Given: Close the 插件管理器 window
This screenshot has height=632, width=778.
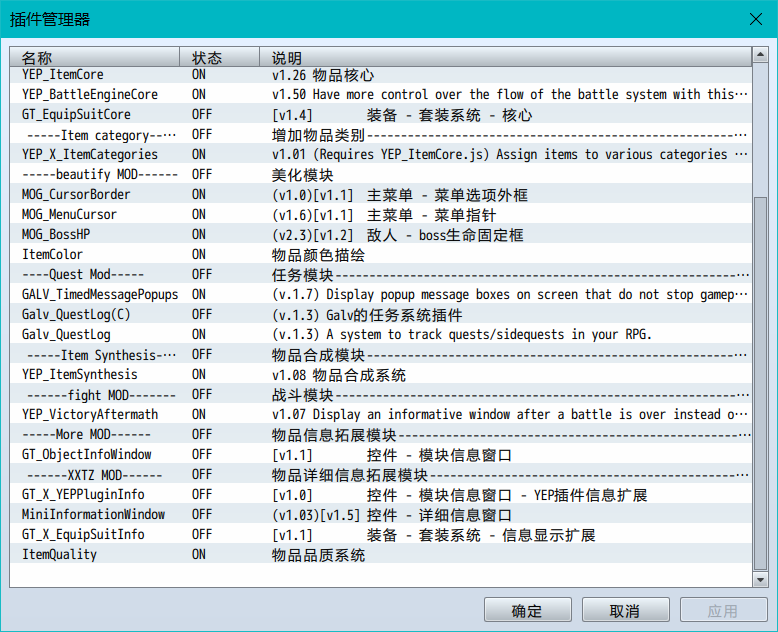Looking at the screenshot, I should point(755,19).
